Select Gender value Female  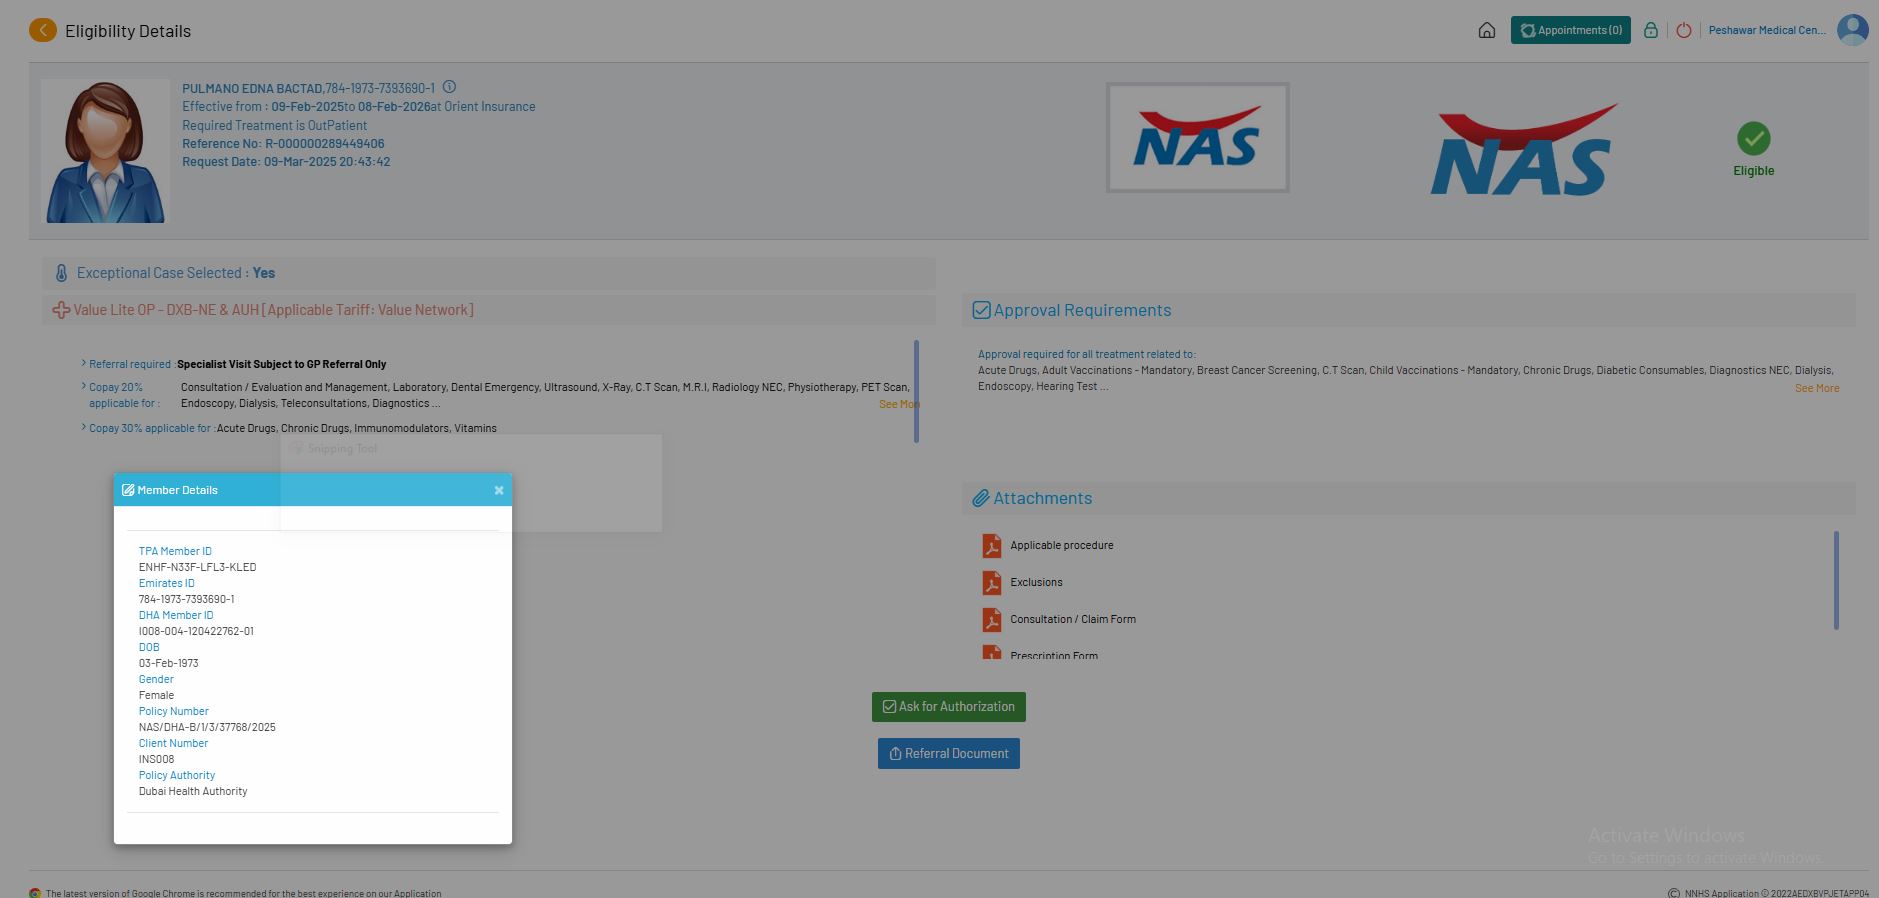coord(156,695)
